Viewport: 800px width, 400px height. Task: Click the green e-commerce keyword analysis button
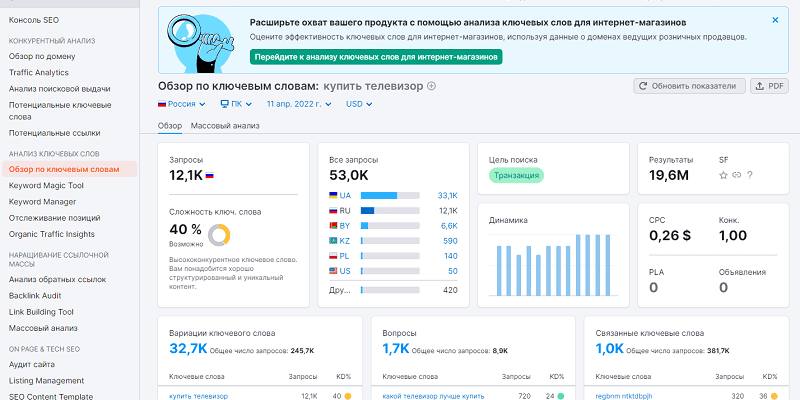pos(375,57)
